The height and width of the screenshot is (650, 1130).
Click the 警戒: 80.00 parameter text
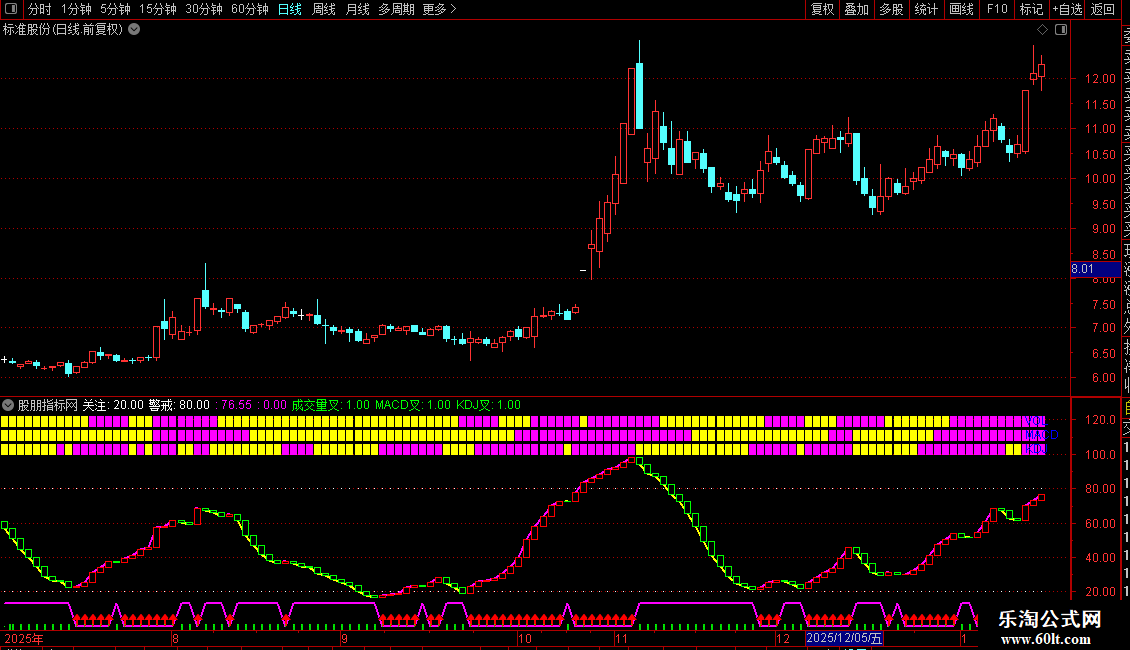(x=179, y=405)
